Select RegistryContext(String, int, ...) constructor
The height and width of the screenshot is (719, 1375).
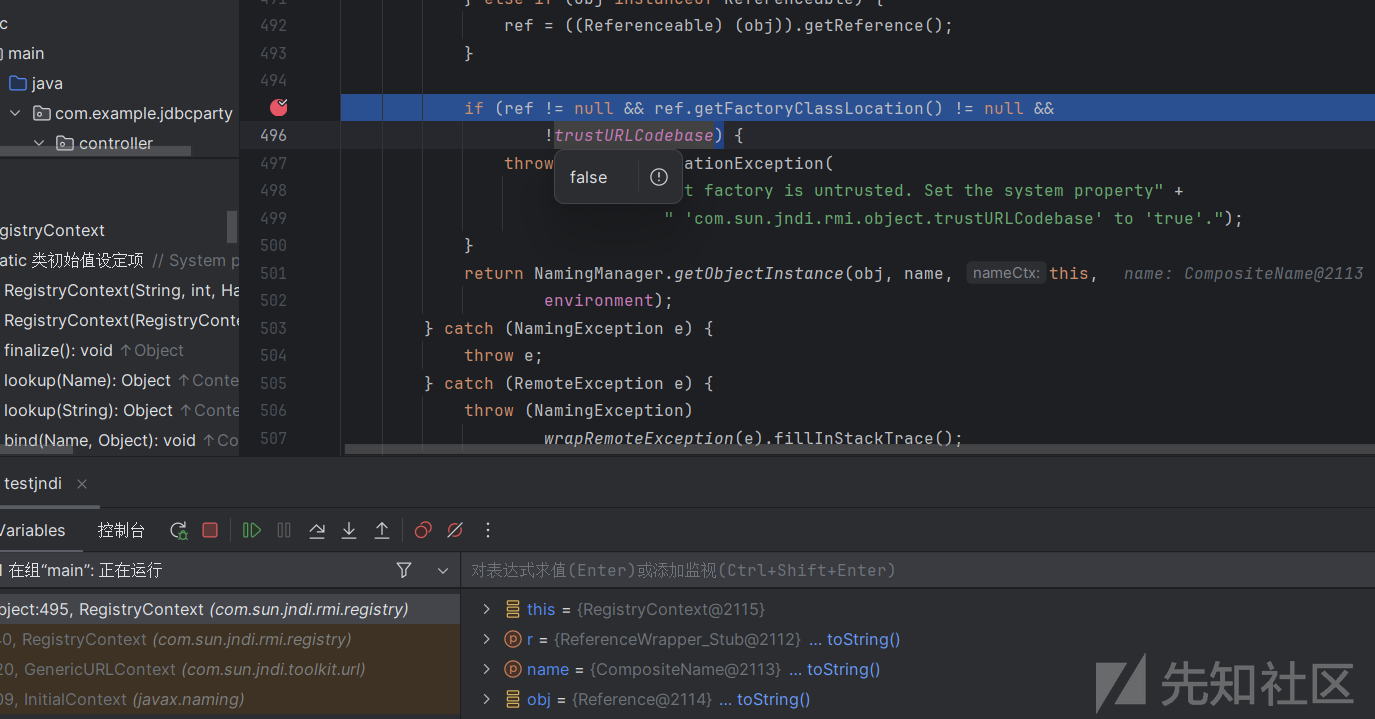click(x=120, y=290)
